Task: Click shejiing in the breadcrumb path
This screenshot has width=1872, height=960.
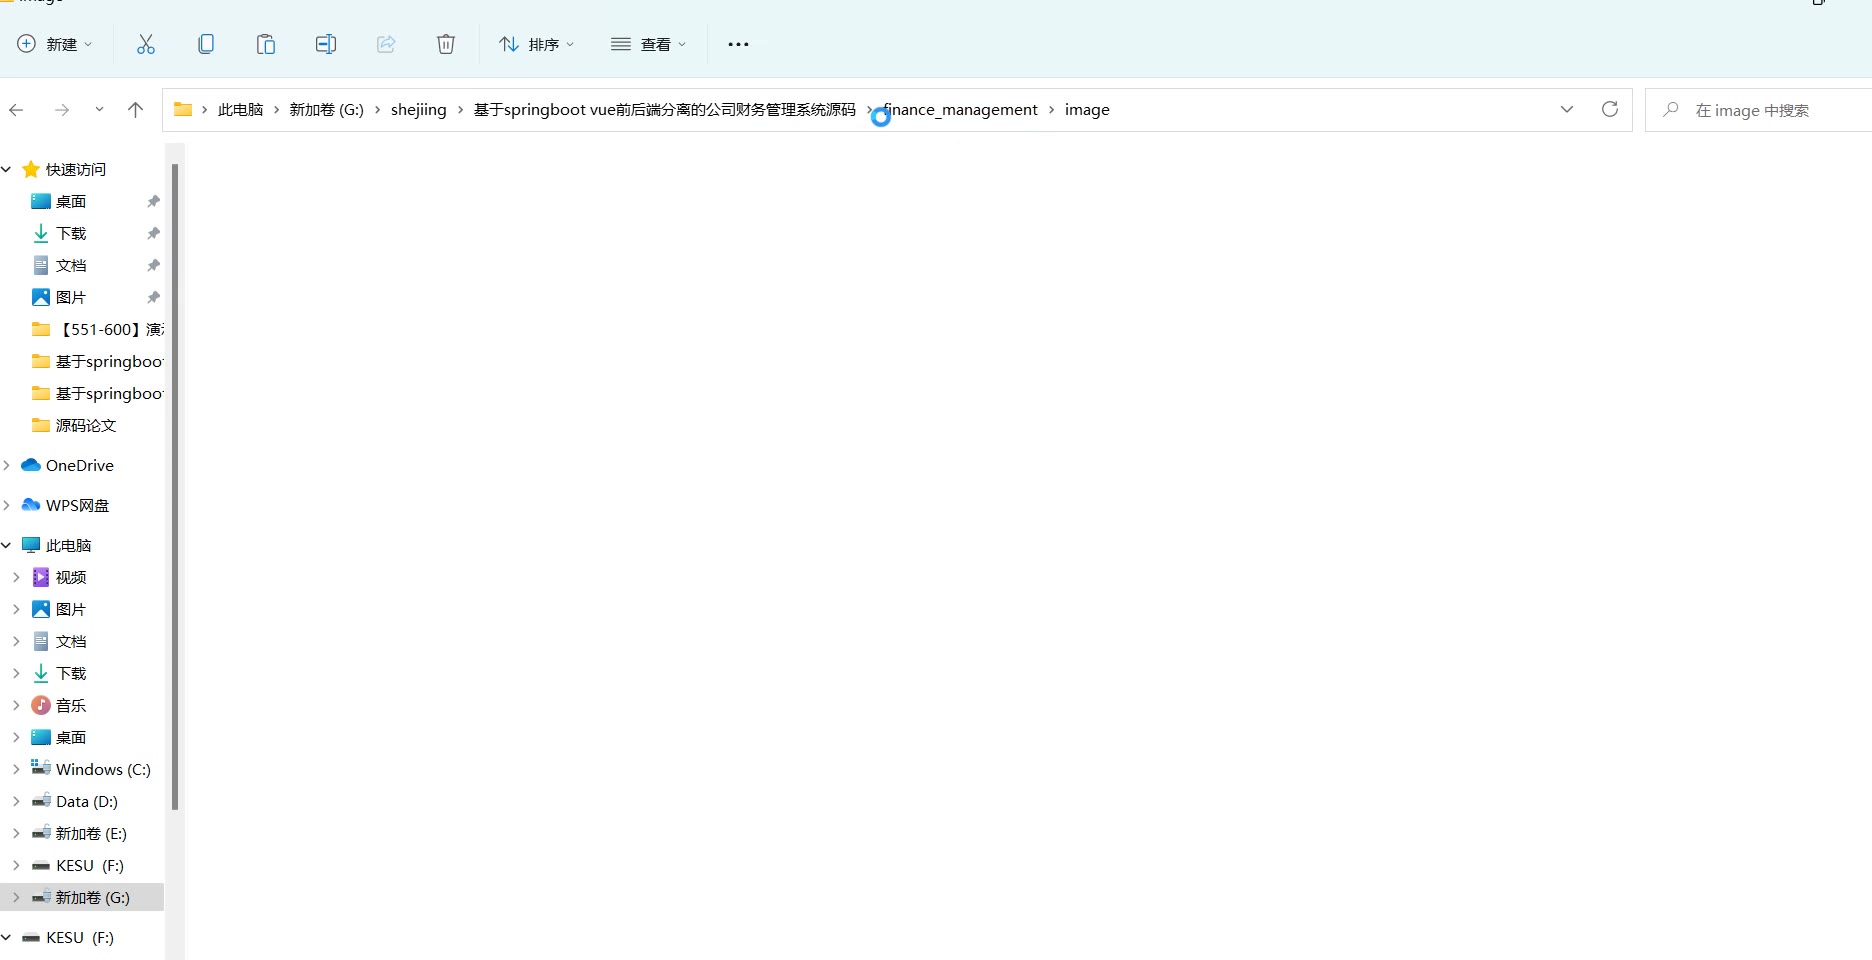Action: coord(419,110)
